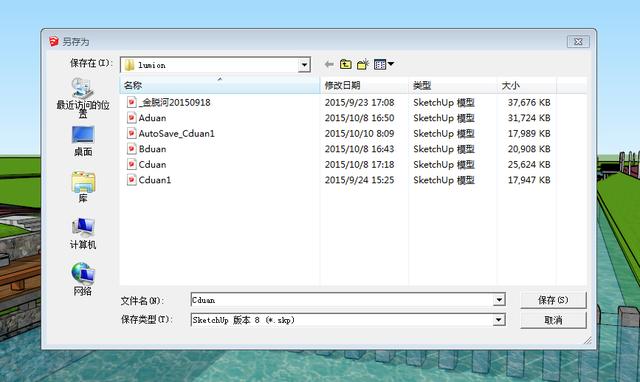Click the size value 20,908 KB
Image resolution: width=640 pixels, height=382 pixels.
529,149
